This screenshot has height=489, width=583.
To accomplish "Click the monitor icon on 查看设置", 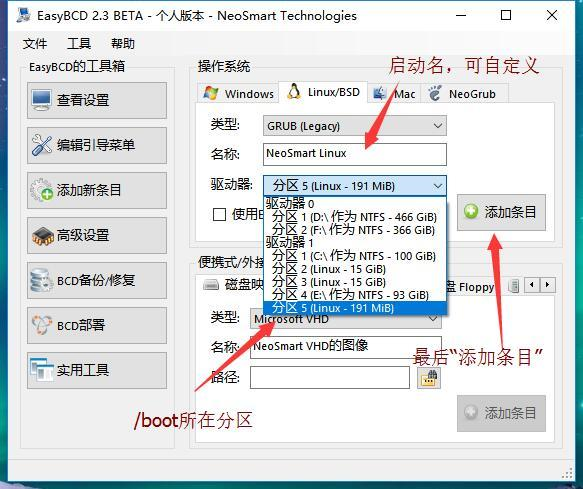I will [x=41, y=100].
